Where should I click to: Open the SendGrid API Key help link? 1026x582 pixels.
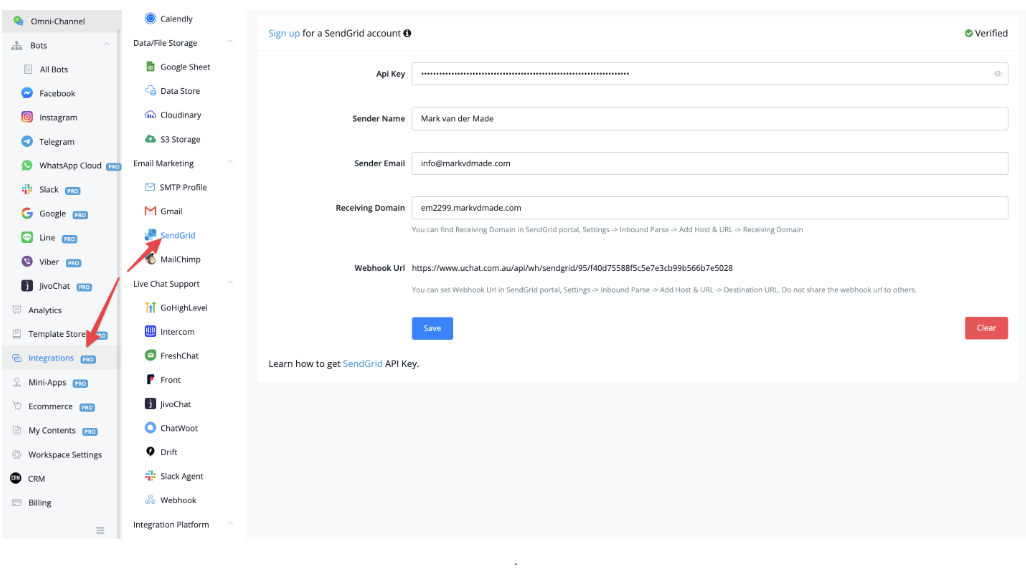[363, 363]
